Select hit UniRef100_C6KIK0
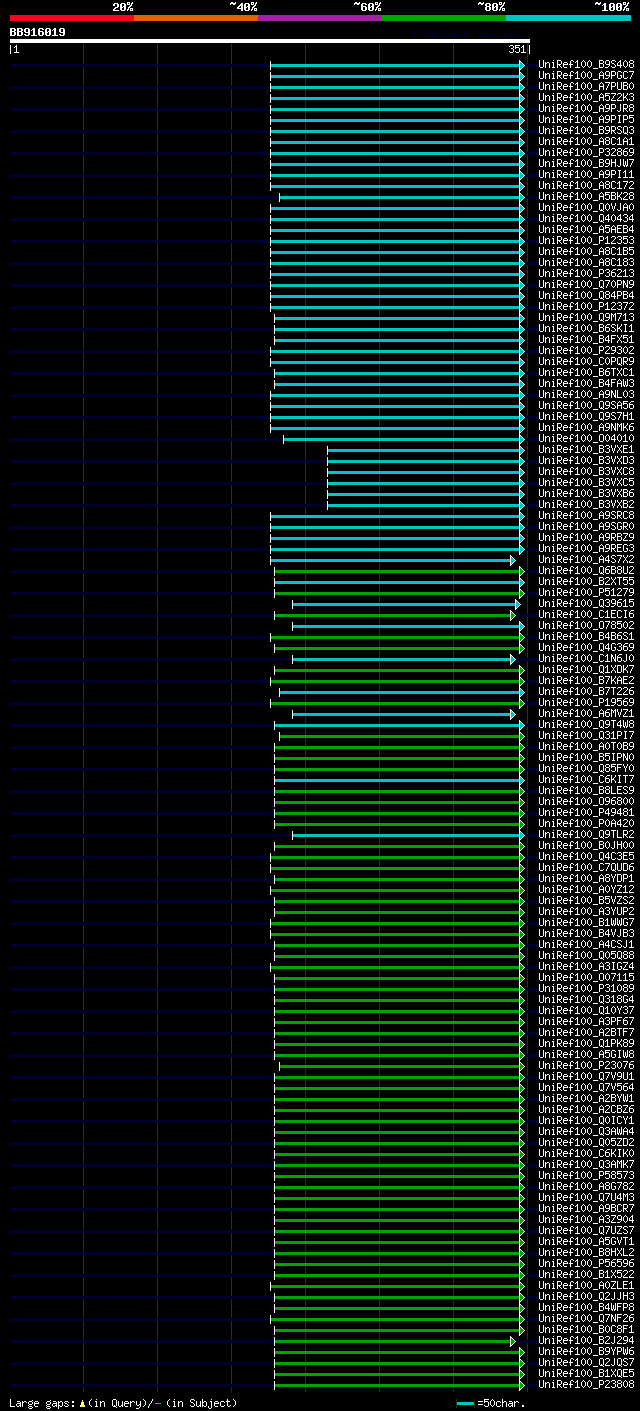This screenshot has width=640, height=1411. tap(586, 1154)
